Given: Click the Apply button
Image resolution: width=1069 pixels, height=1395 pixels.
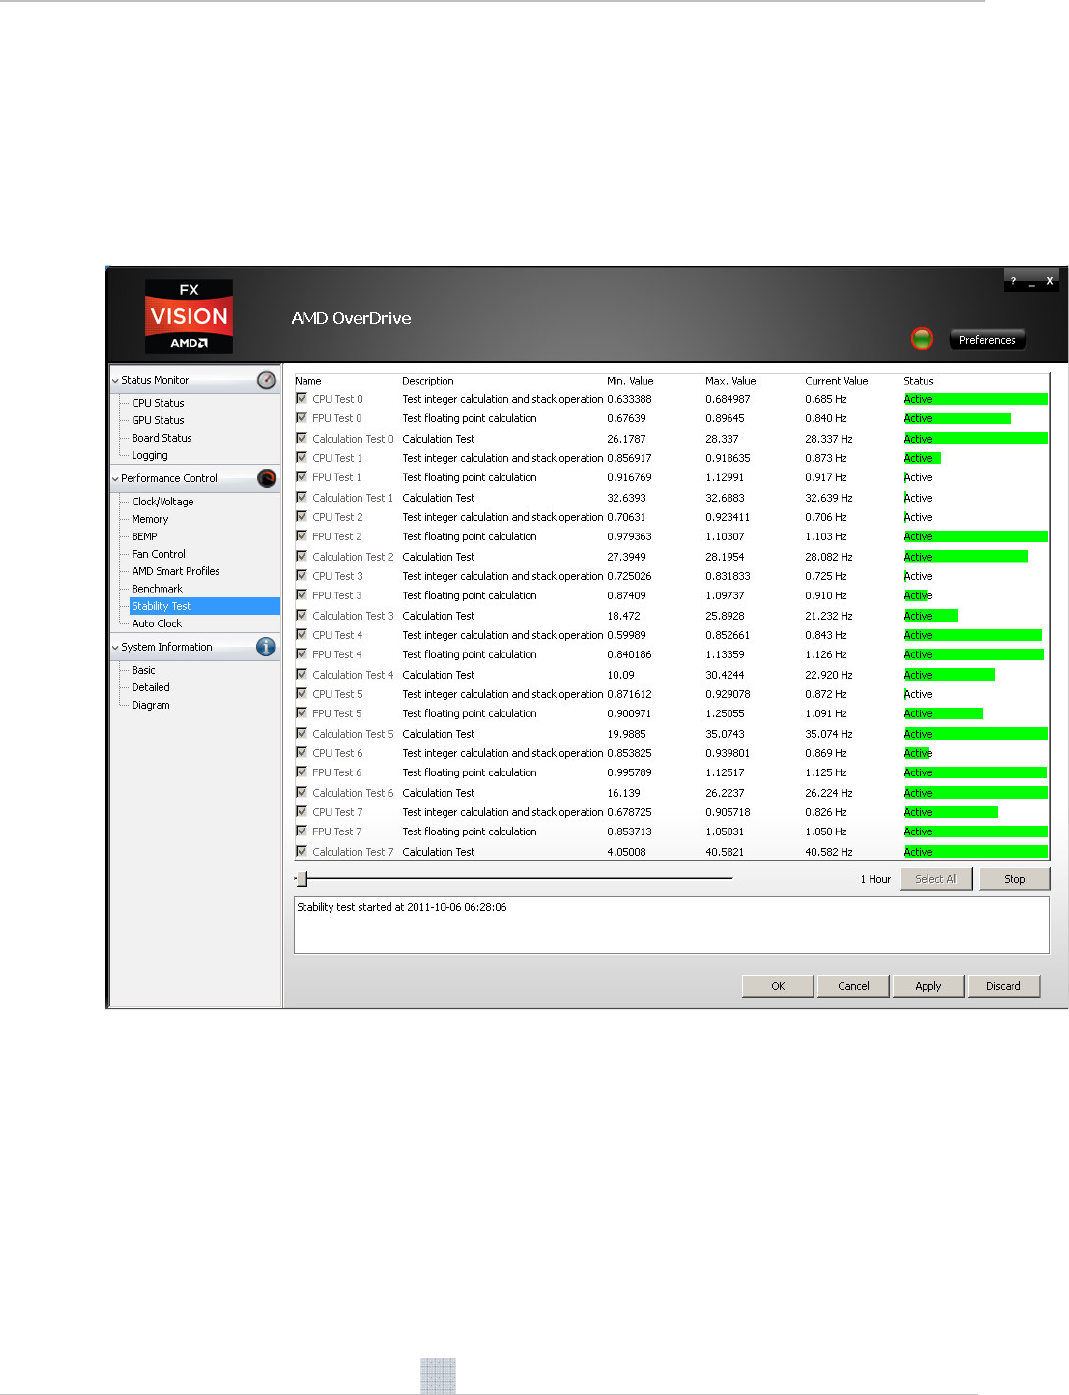Looking at the screenshot, I should coord(928,986).
